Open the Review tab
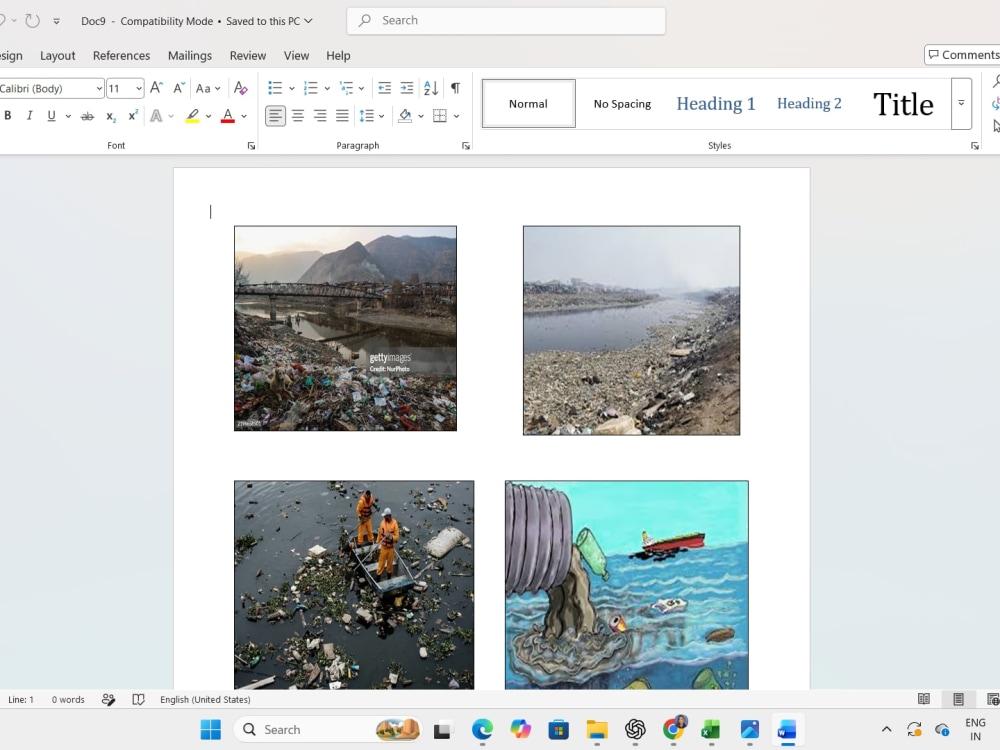This screenshot has width=1000, height=750. coord(247,55)
